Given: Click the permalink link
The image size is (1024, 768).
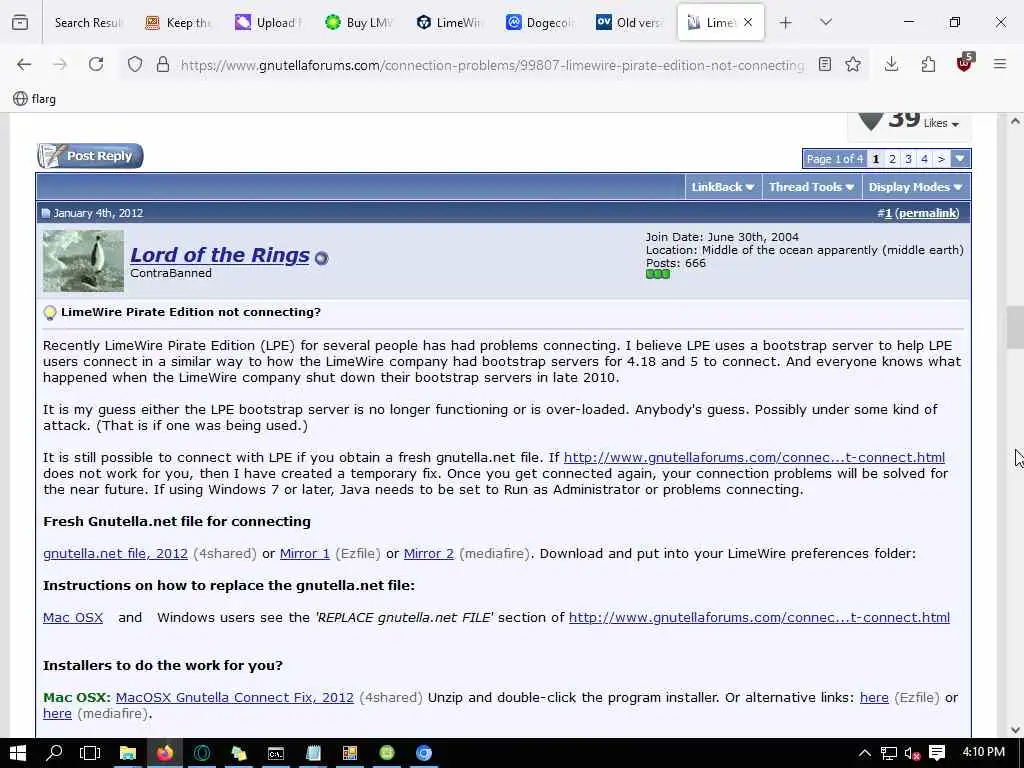Looking at the screenshot, I should (927, 213).
